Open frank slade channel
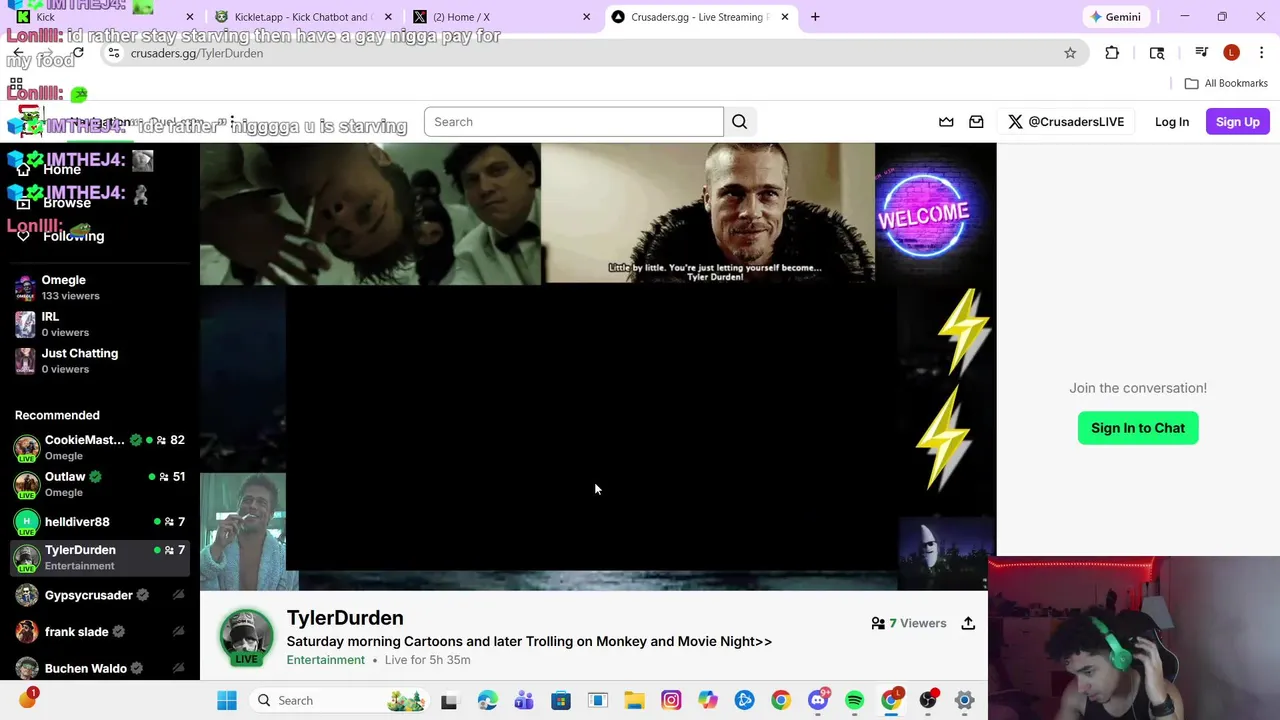This screenshot has height=720, width=1280. click(100, 632)
